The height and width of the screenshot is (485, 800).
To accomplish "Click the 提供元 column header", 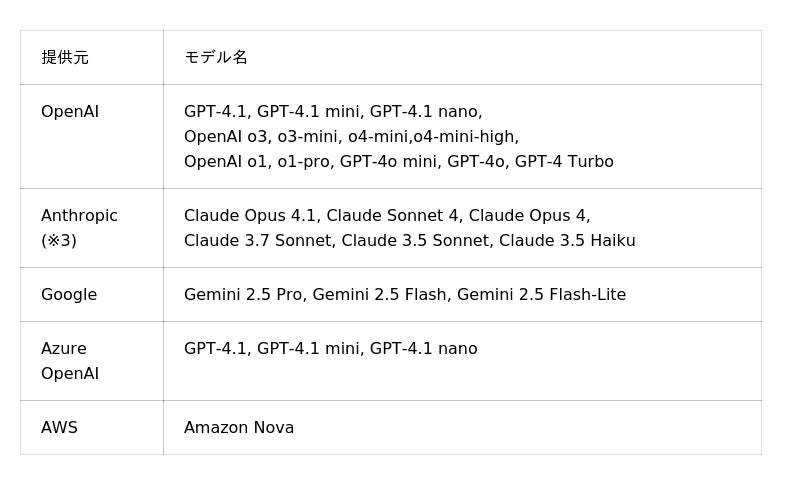I will pos(65,58).
